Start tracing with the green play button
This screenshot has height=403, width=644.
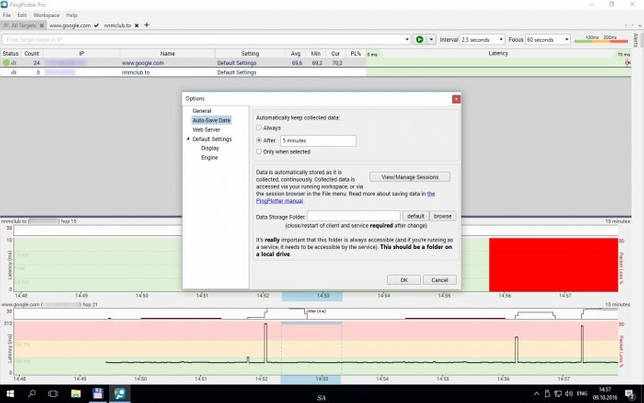419,39
